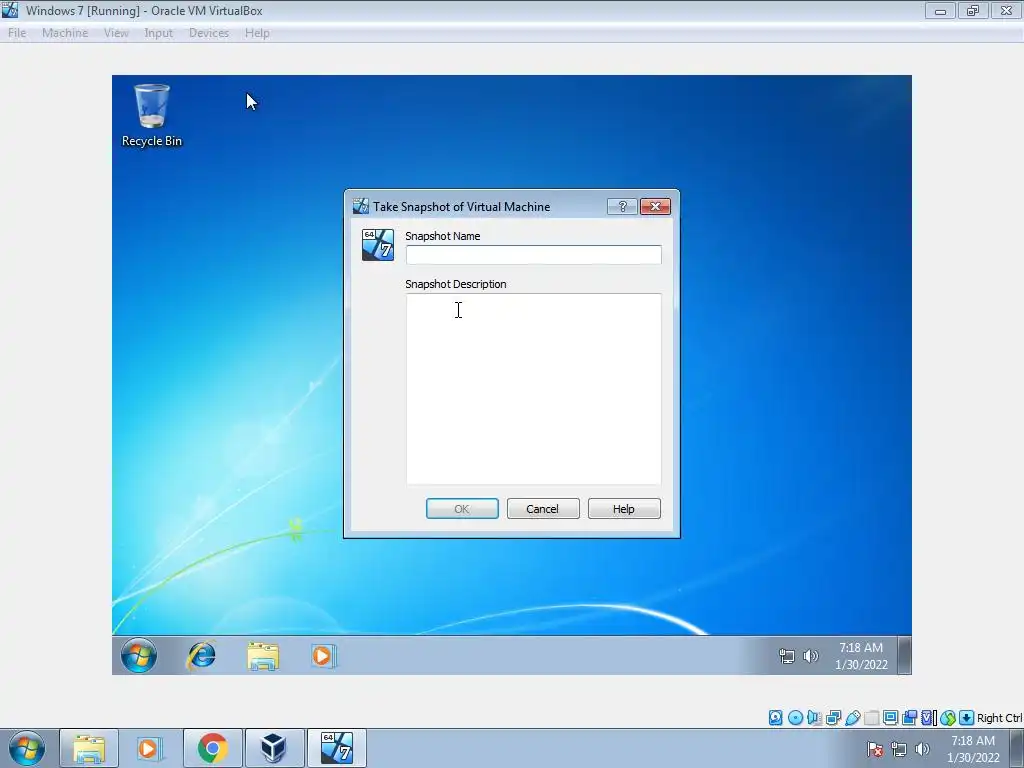
Task: Click host Action Center flag icon
Action: [x=875, y=749]
